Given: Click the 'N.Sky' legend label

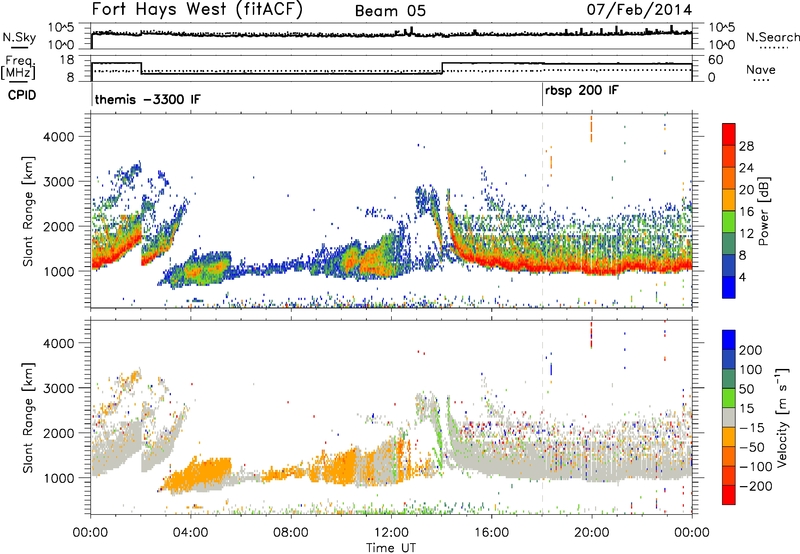Looking at the screenshot, I should pyautogui.click(x=19, y=37).
